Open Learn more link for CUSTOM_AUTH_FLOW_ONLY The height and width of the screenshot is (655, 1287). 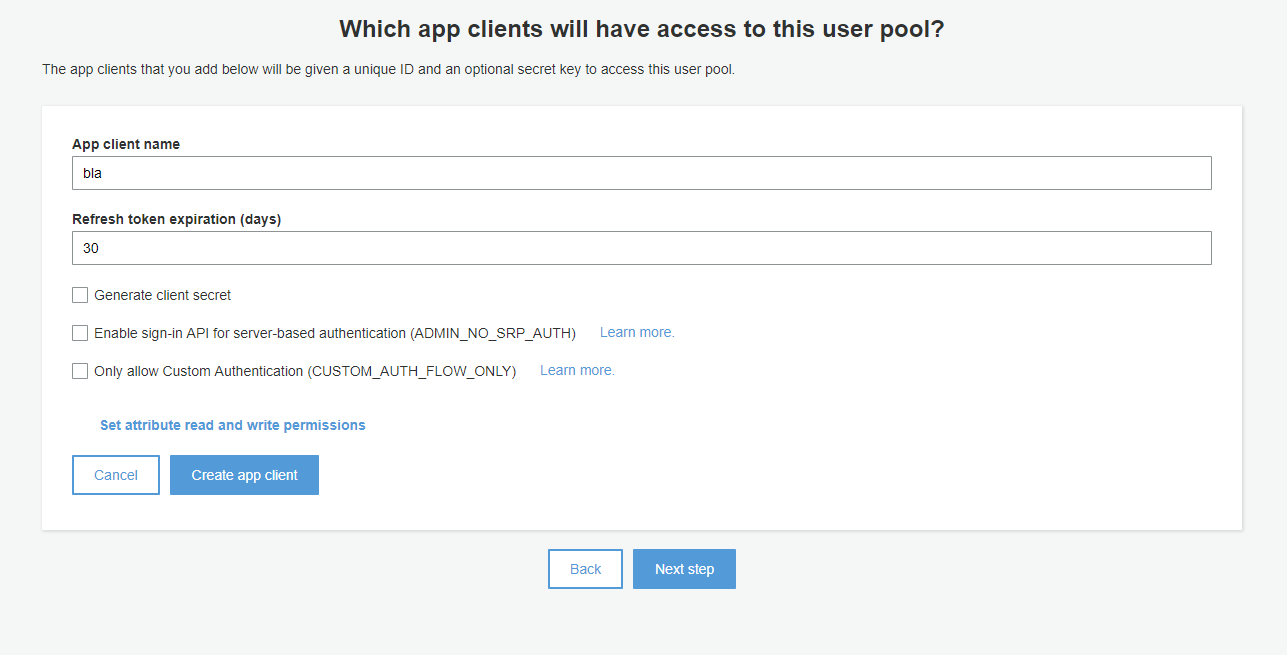577,370
